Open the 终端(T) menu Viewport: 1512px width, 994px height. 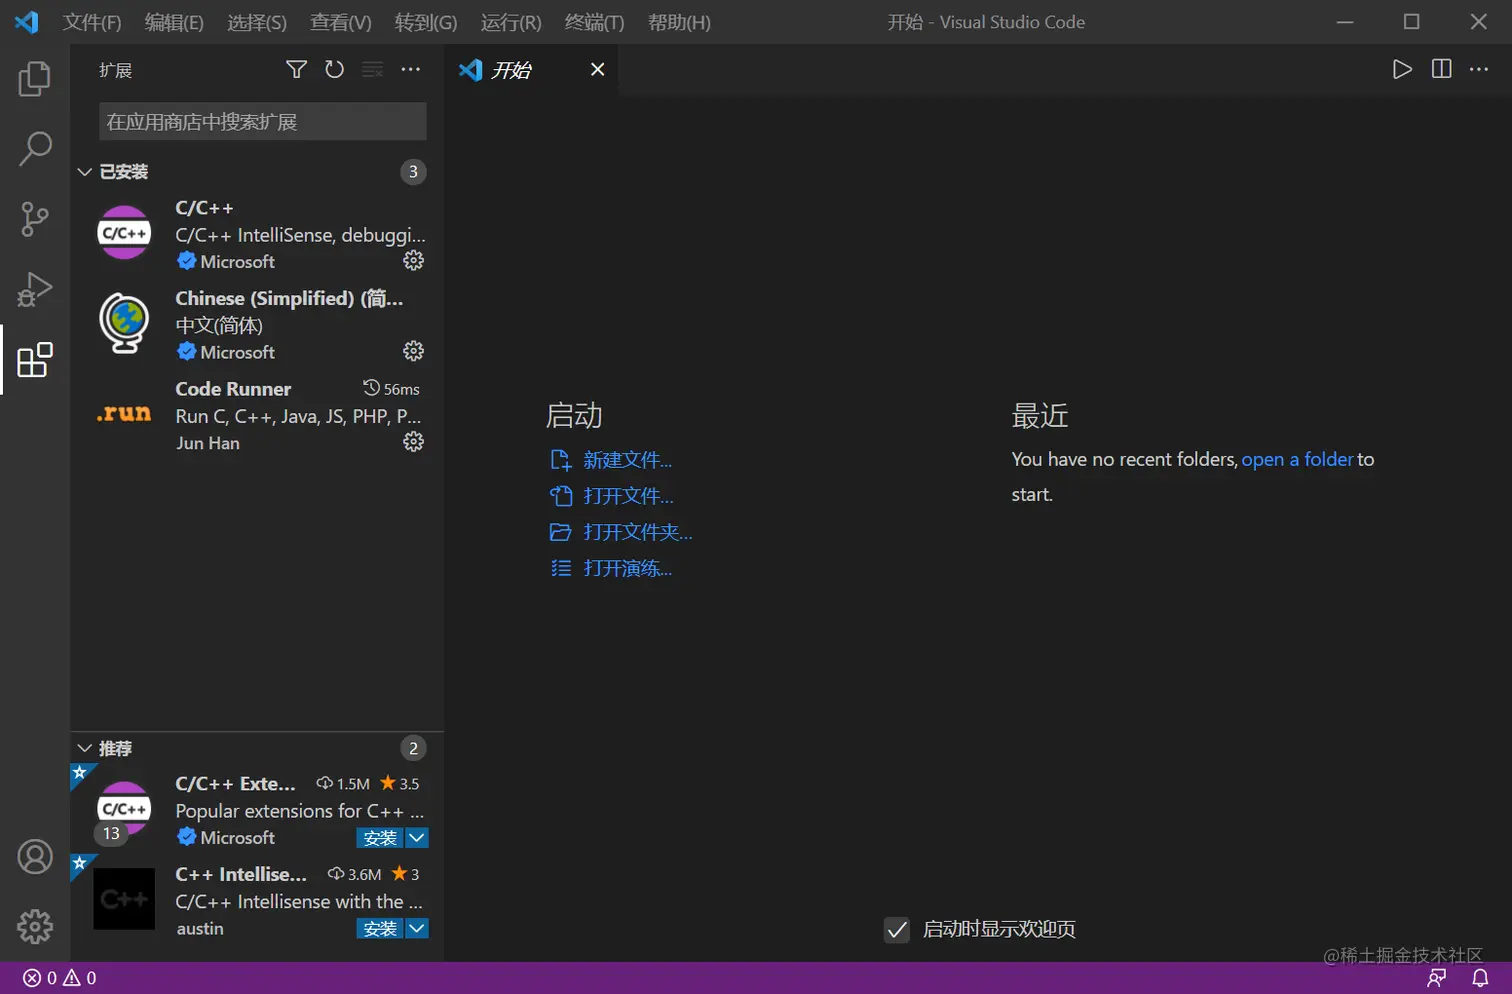click(x=594, y=22)
